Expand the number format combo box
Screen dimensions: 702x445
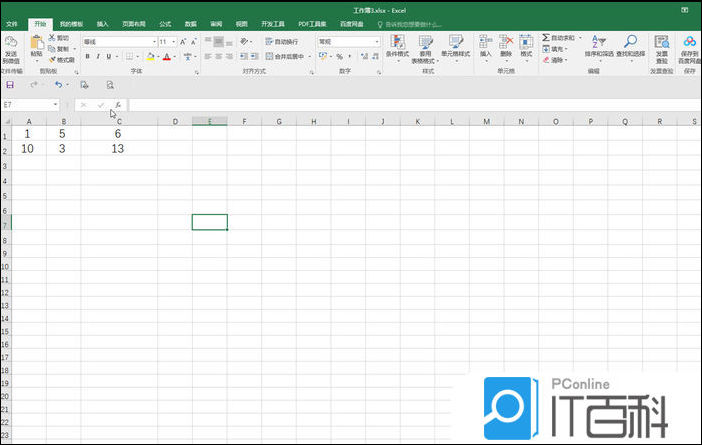[x=377, y=42]
